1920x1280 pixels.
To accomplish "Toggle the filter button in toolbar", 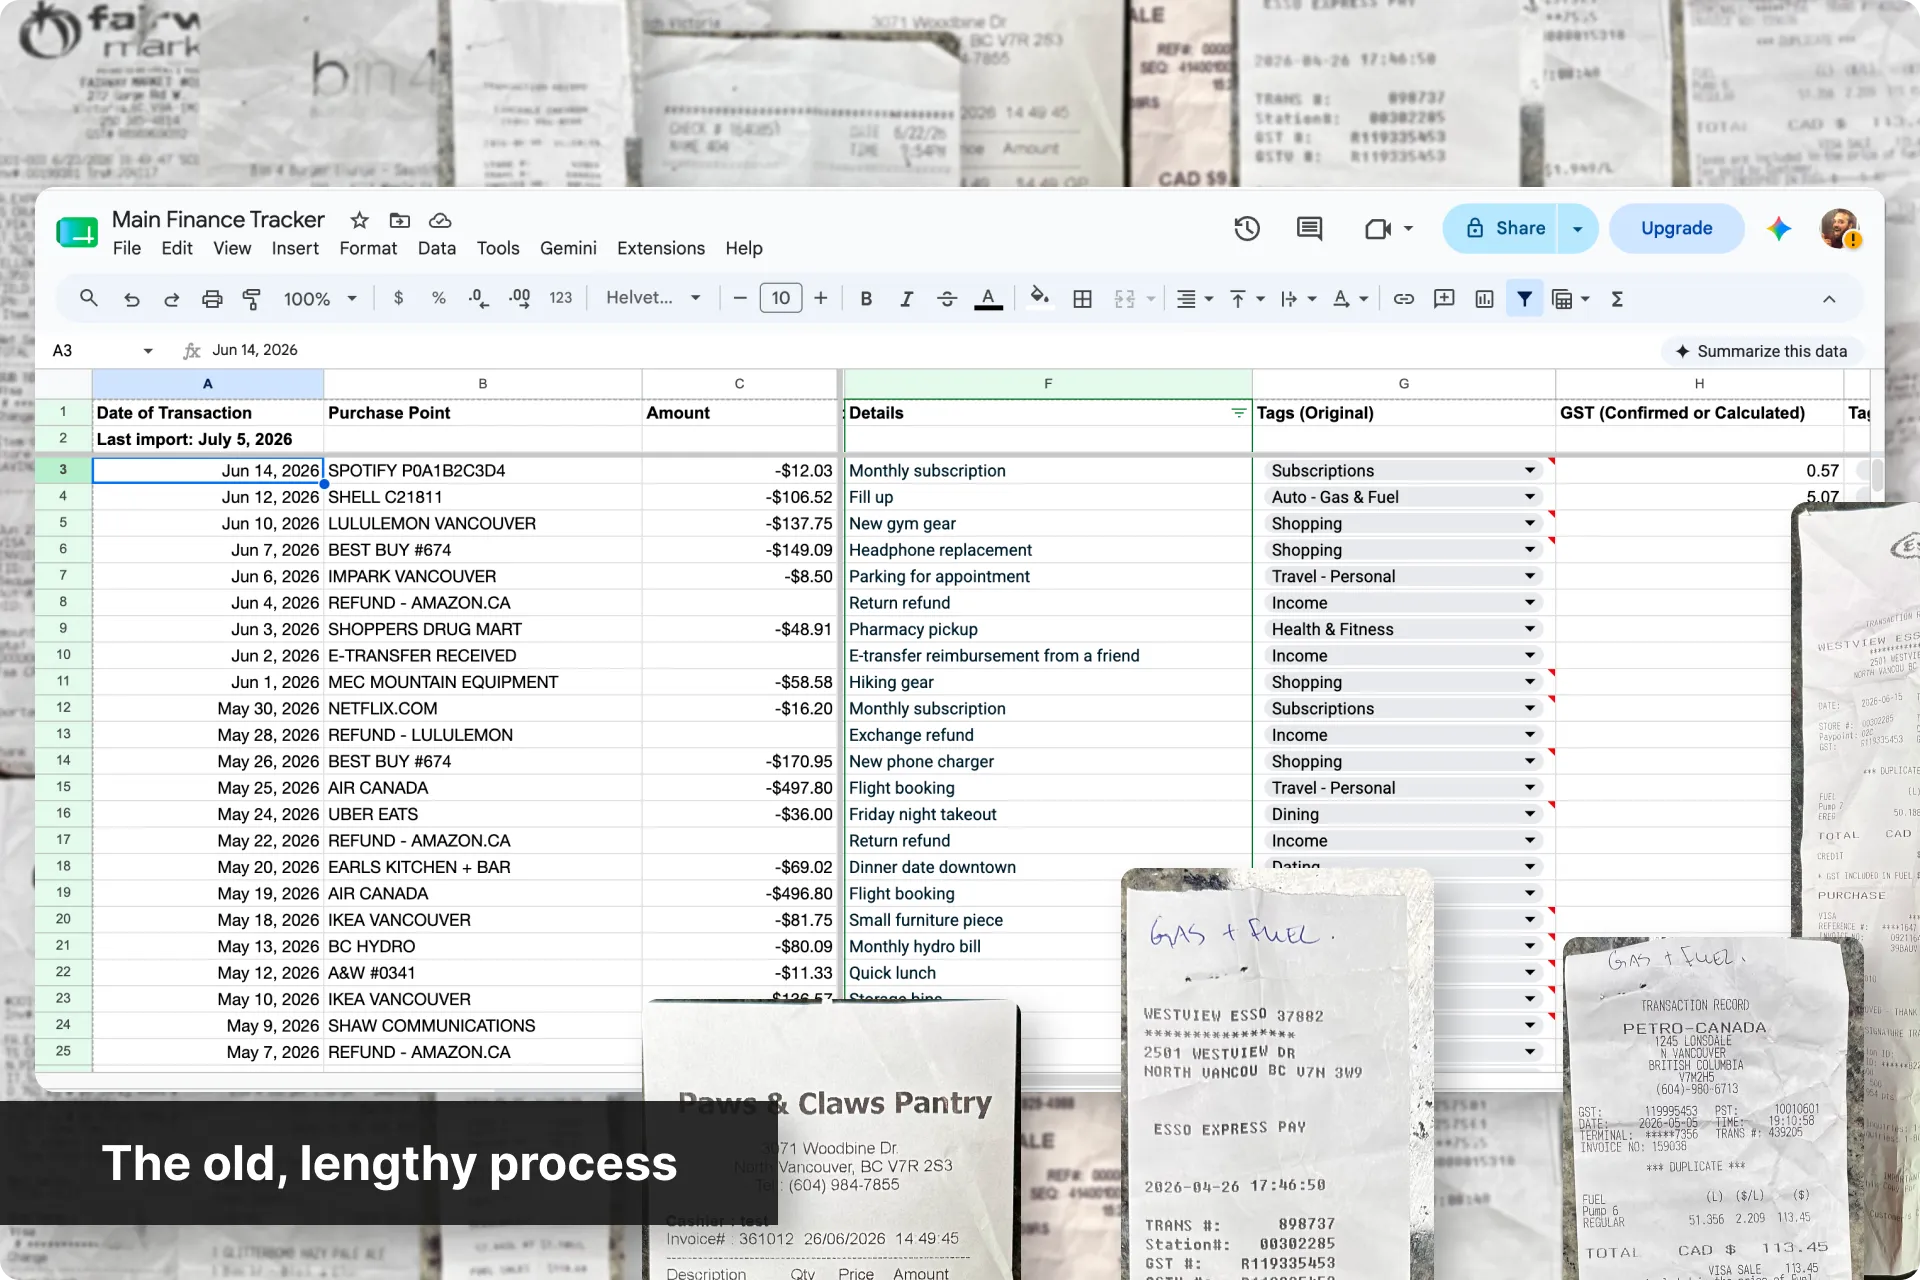I will click(x=1524, y=298).
